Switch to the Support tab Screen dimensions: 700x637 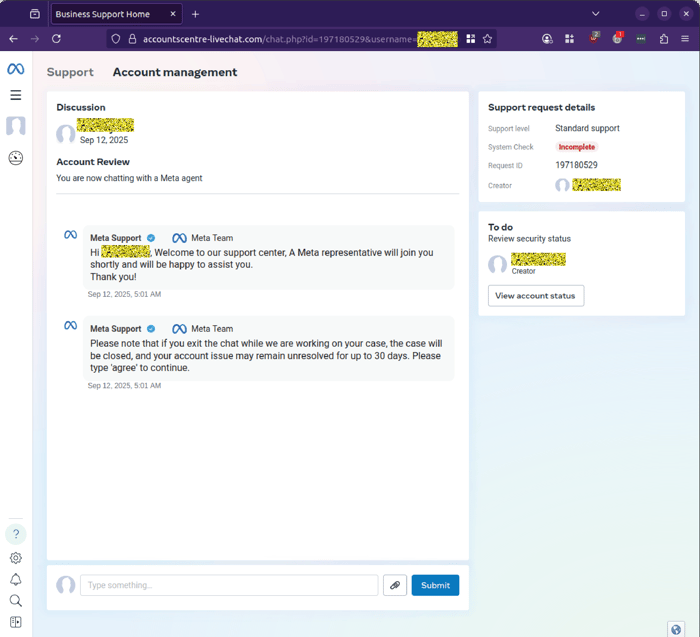[x=70, y=72]
